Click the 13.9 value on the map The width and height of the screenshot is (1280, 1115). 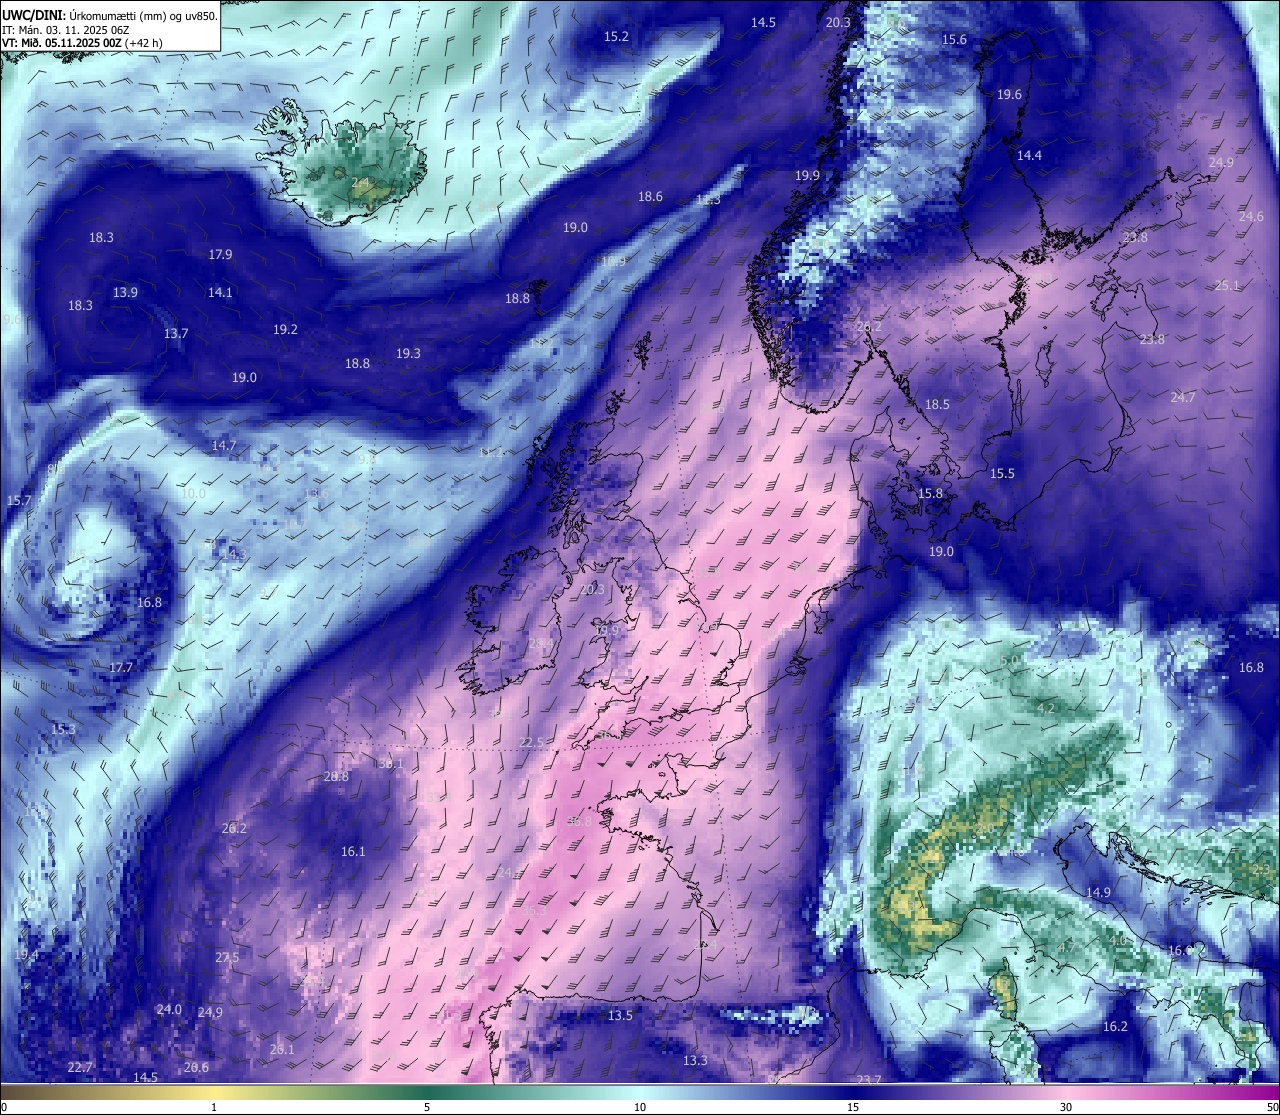coord(125,293)
